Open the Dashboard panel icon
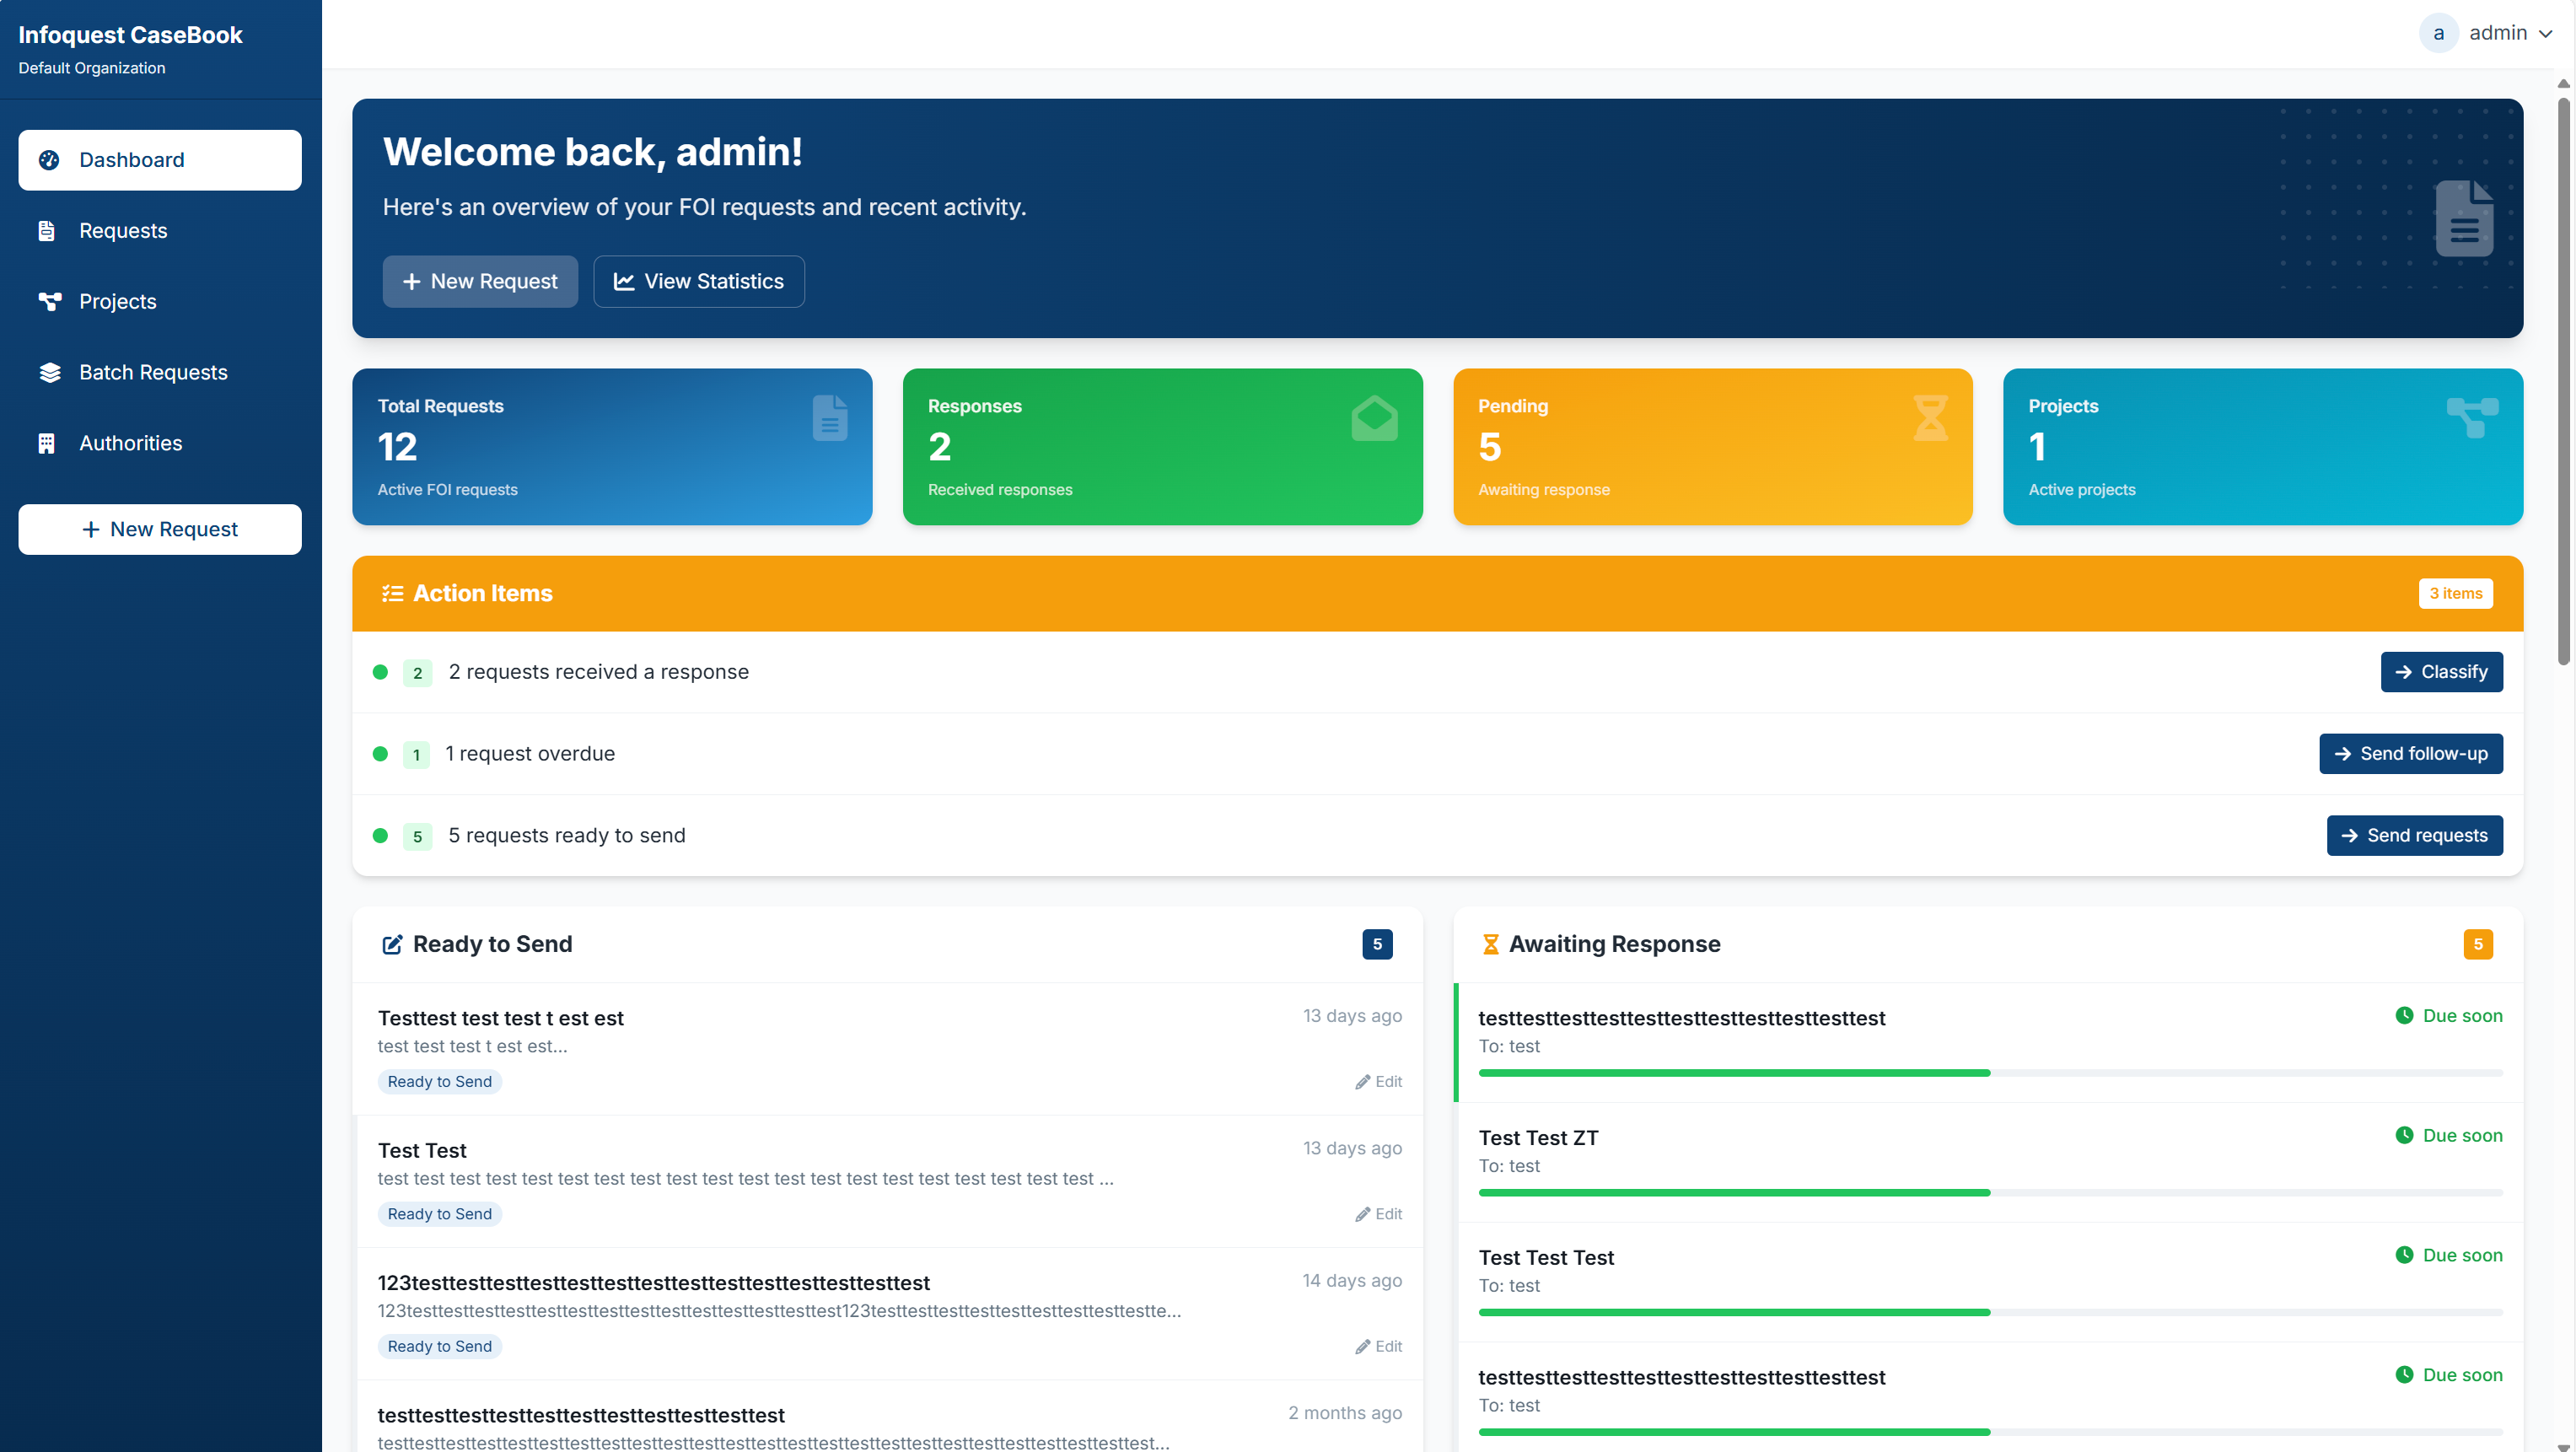Screen dimensions: 2576x1452 click(x=48, y=160)
